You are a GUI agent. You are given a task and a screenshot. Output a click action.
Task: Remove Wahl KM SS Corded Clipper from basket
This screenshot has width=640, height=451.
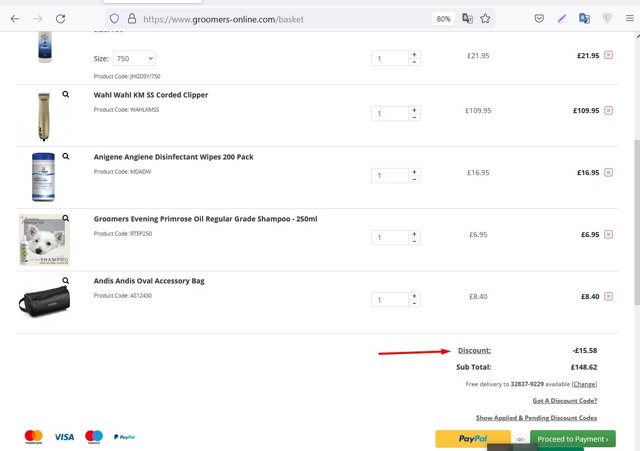[x=608, y=110]
